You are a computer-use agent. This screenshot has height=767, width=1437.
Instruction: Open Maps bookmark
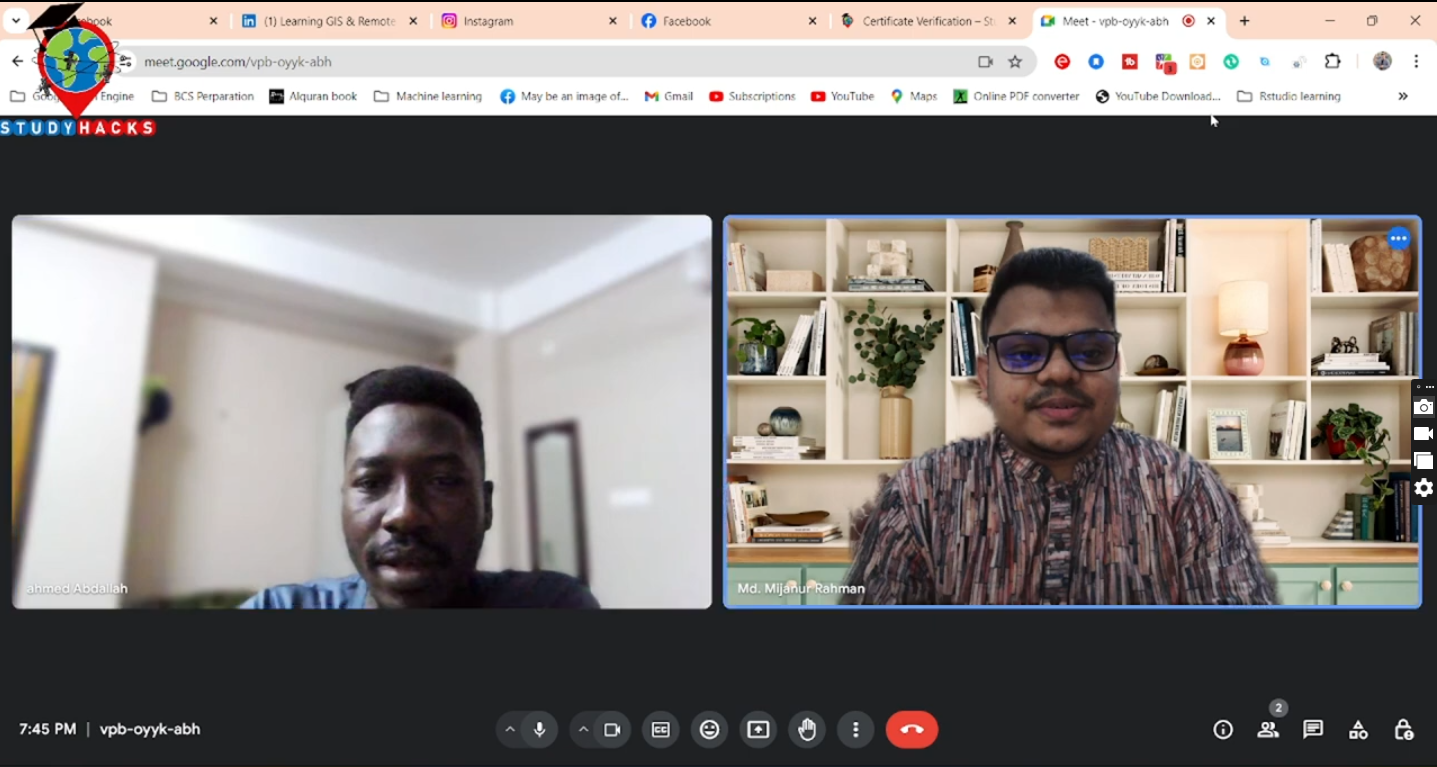pyautogui.click(x=914, y=97)
